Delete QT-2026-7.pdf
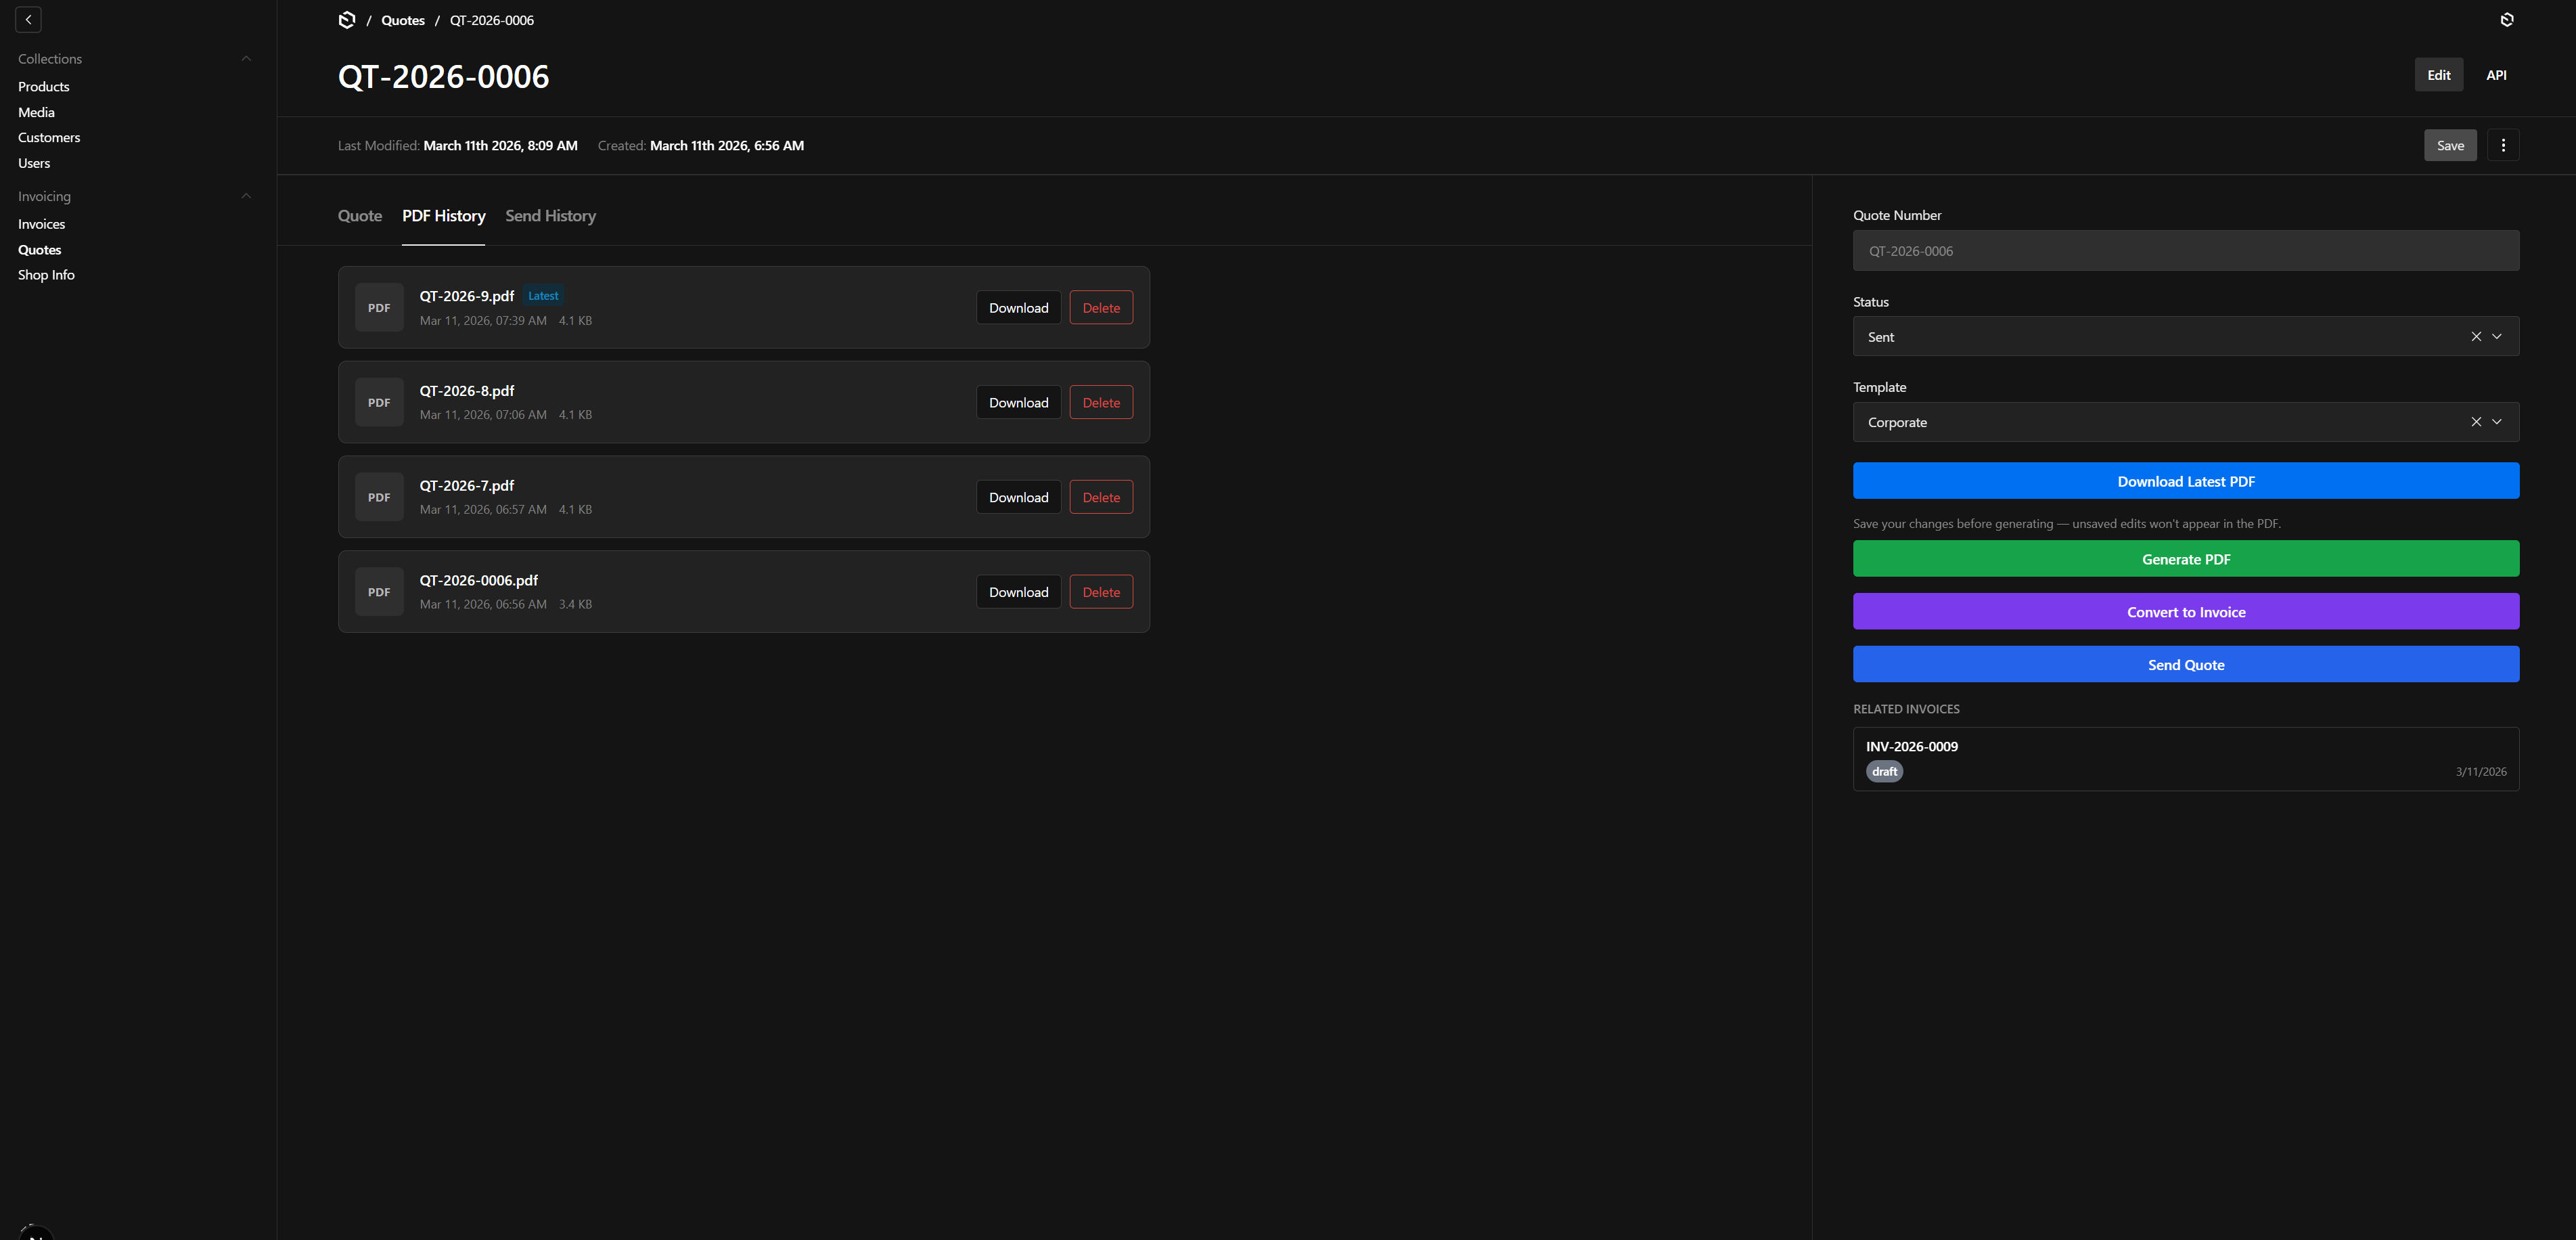The image size is (2576, 1240). tap(1101, 497)
